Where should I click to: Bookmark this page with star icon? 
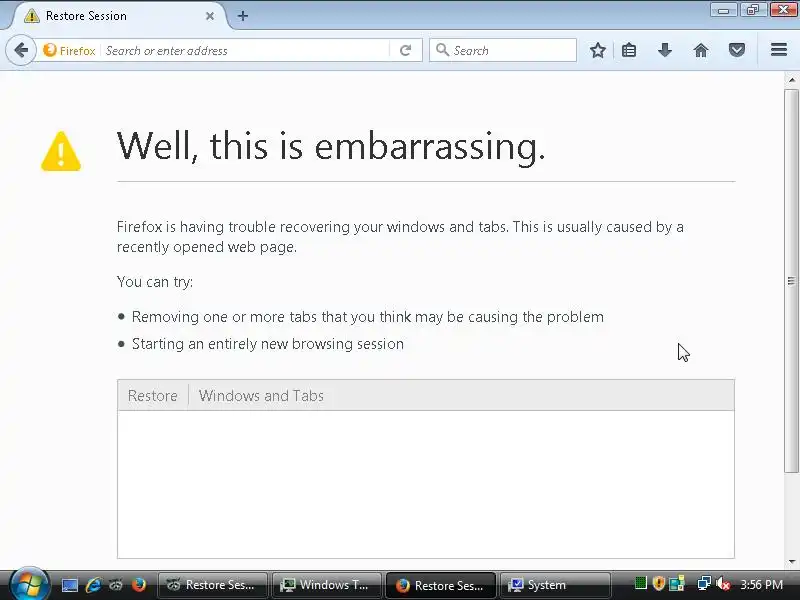[x=597, y=50]
